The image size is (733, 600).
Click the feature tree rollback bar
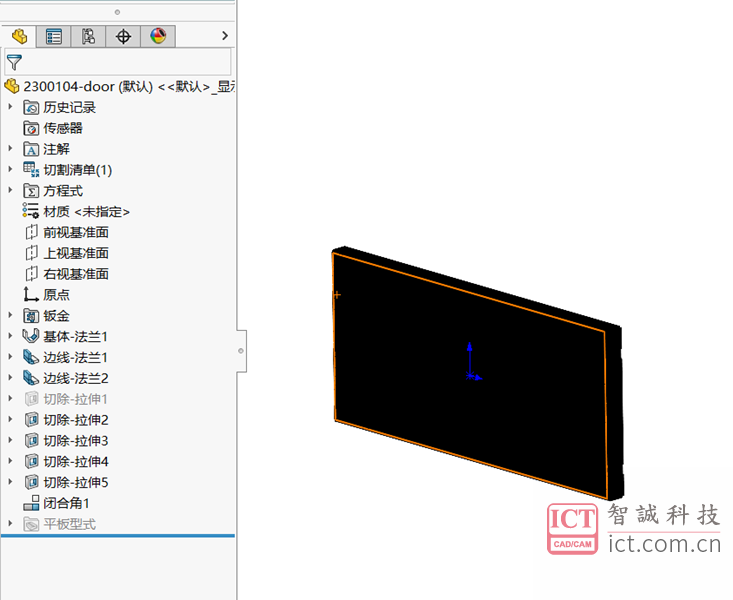tap(118, 536)
